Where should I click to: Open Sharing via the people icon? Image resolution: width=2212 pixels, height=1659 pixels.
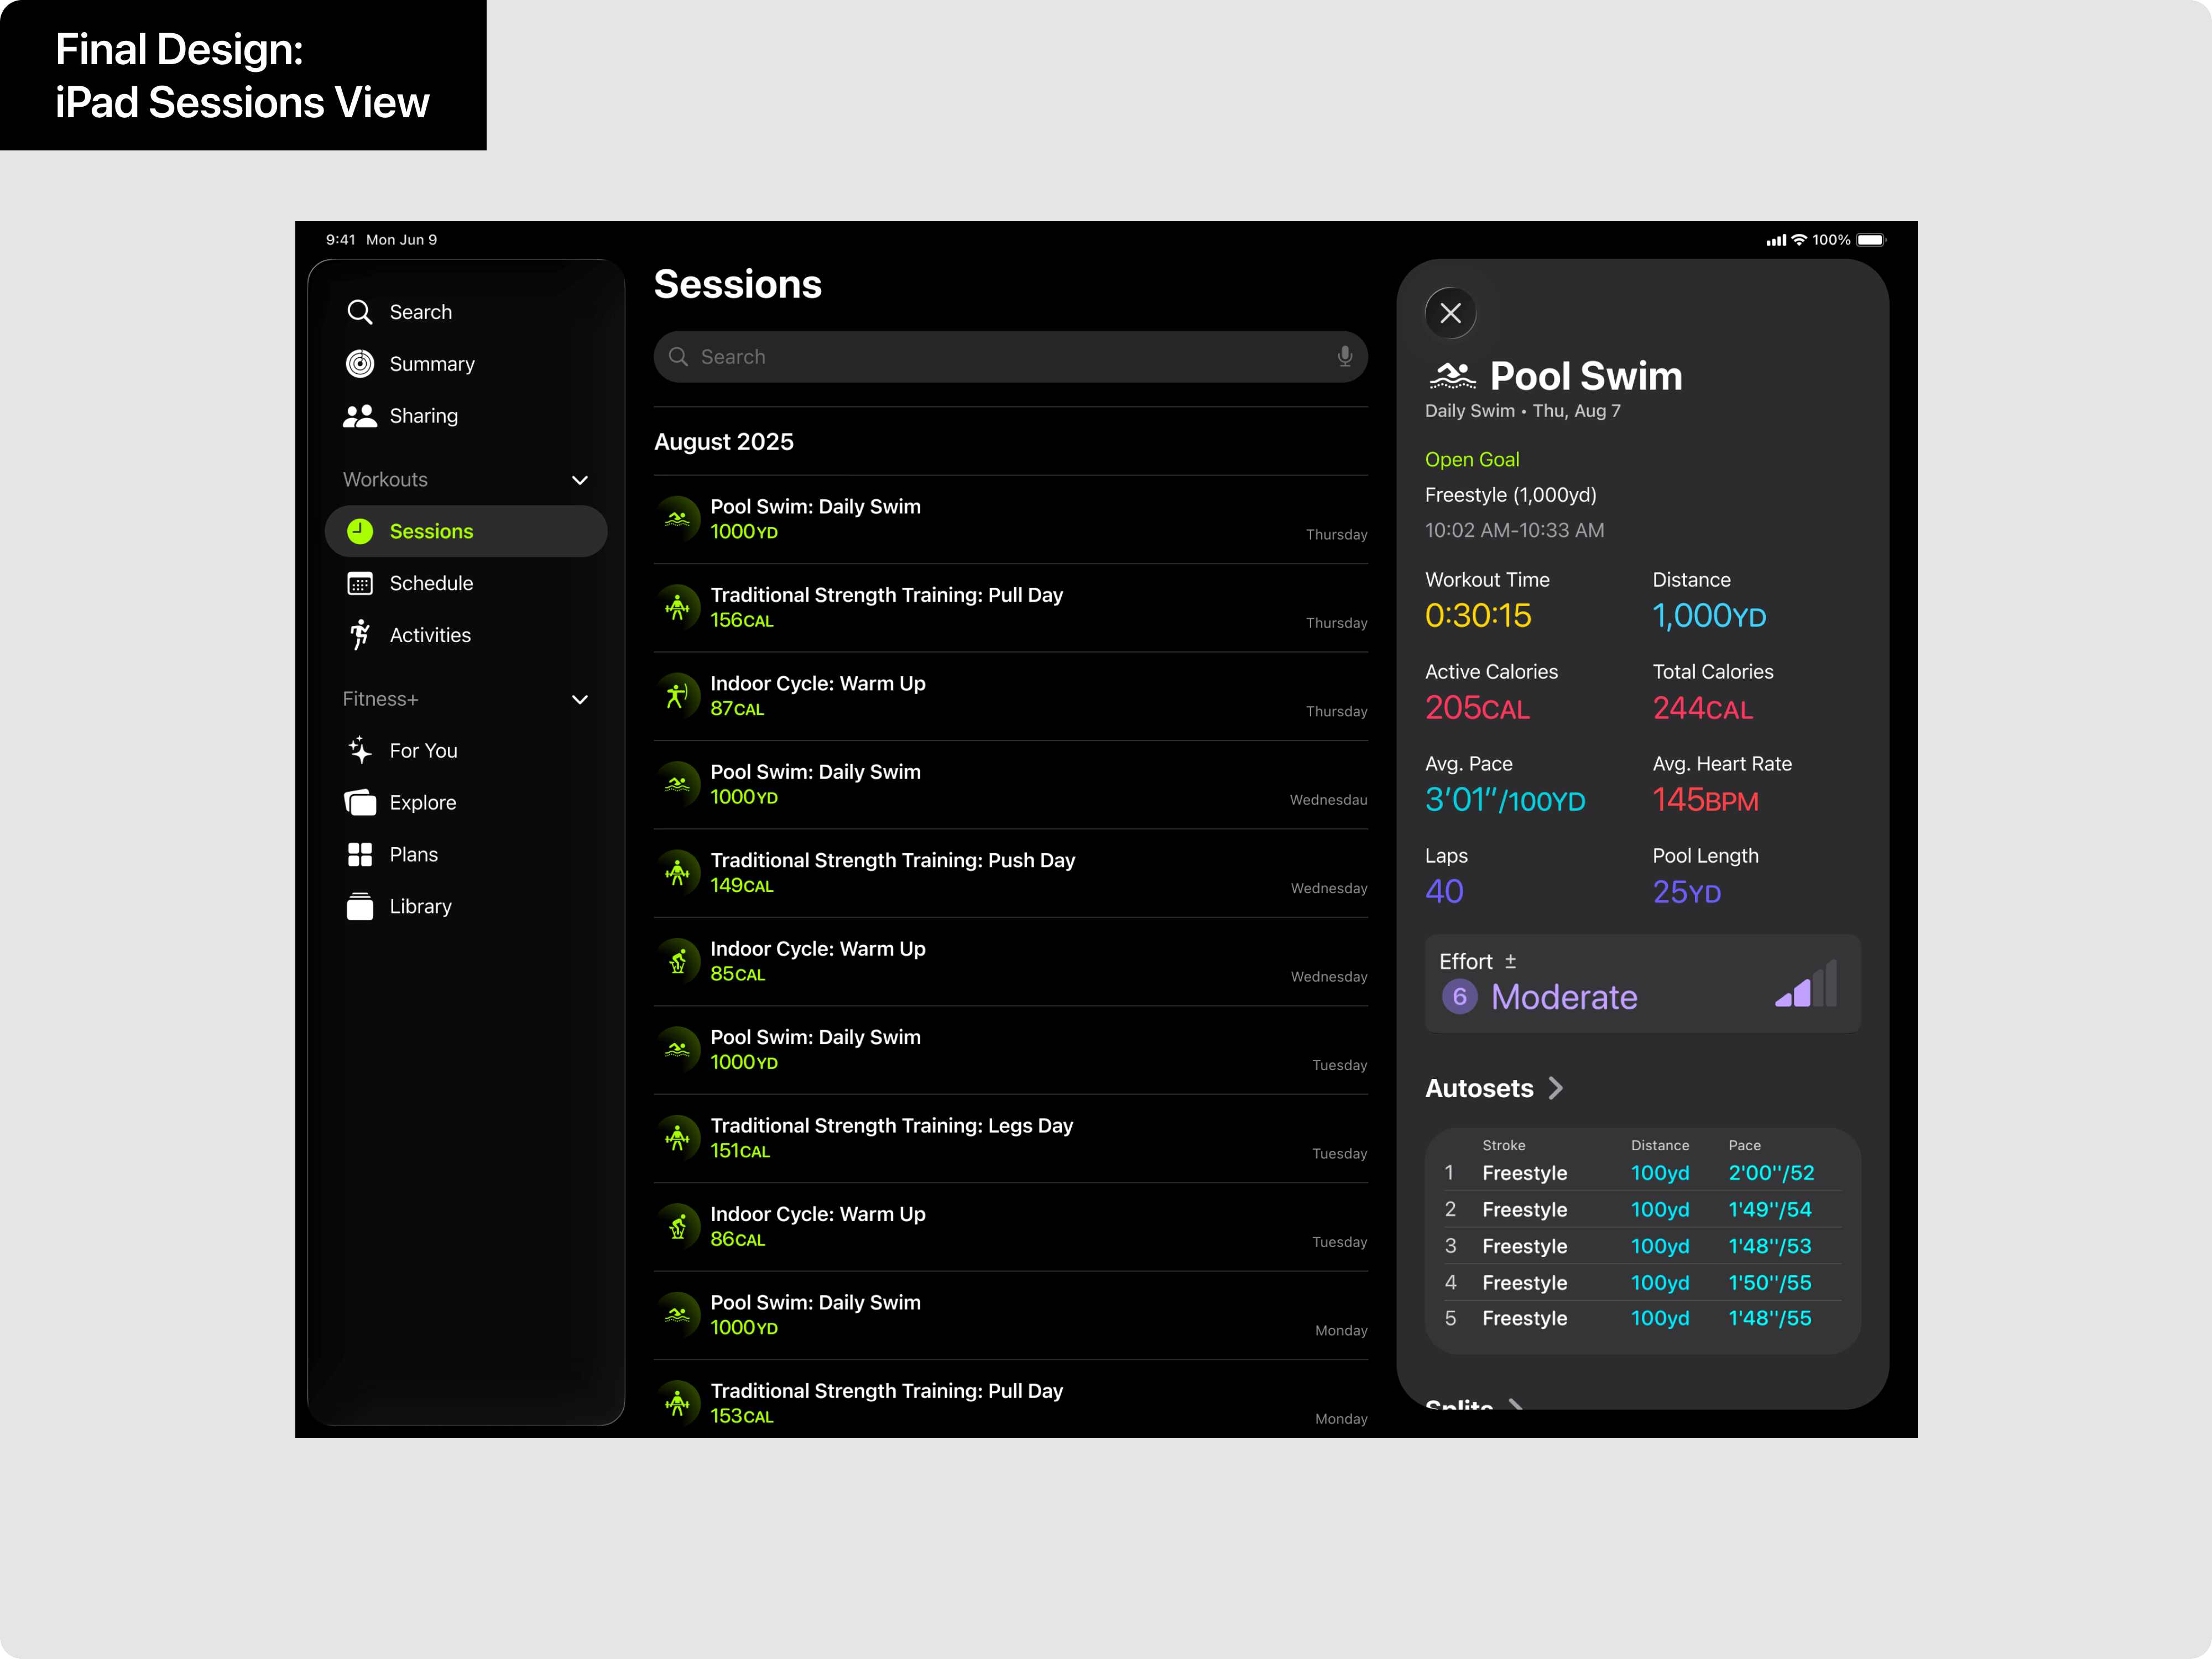point(360,416)
